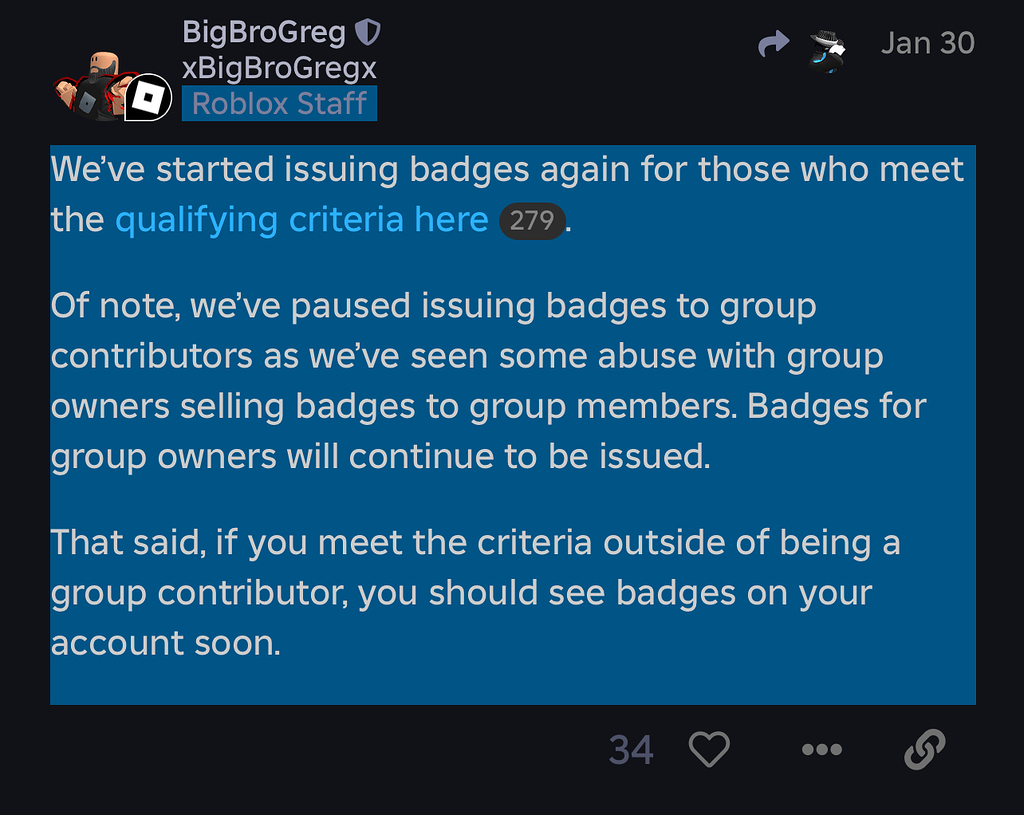Open the Roblox Staff group badge
This screenshot has height=815, width=1024.
coord(279,103)
